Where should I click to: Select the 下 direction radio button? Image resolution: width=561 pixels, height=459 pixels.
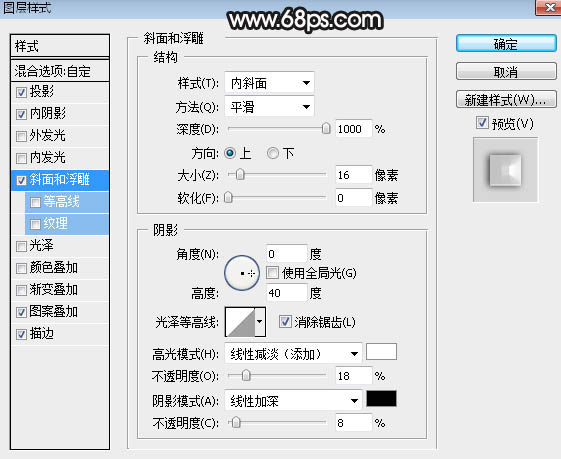[273, 153]
